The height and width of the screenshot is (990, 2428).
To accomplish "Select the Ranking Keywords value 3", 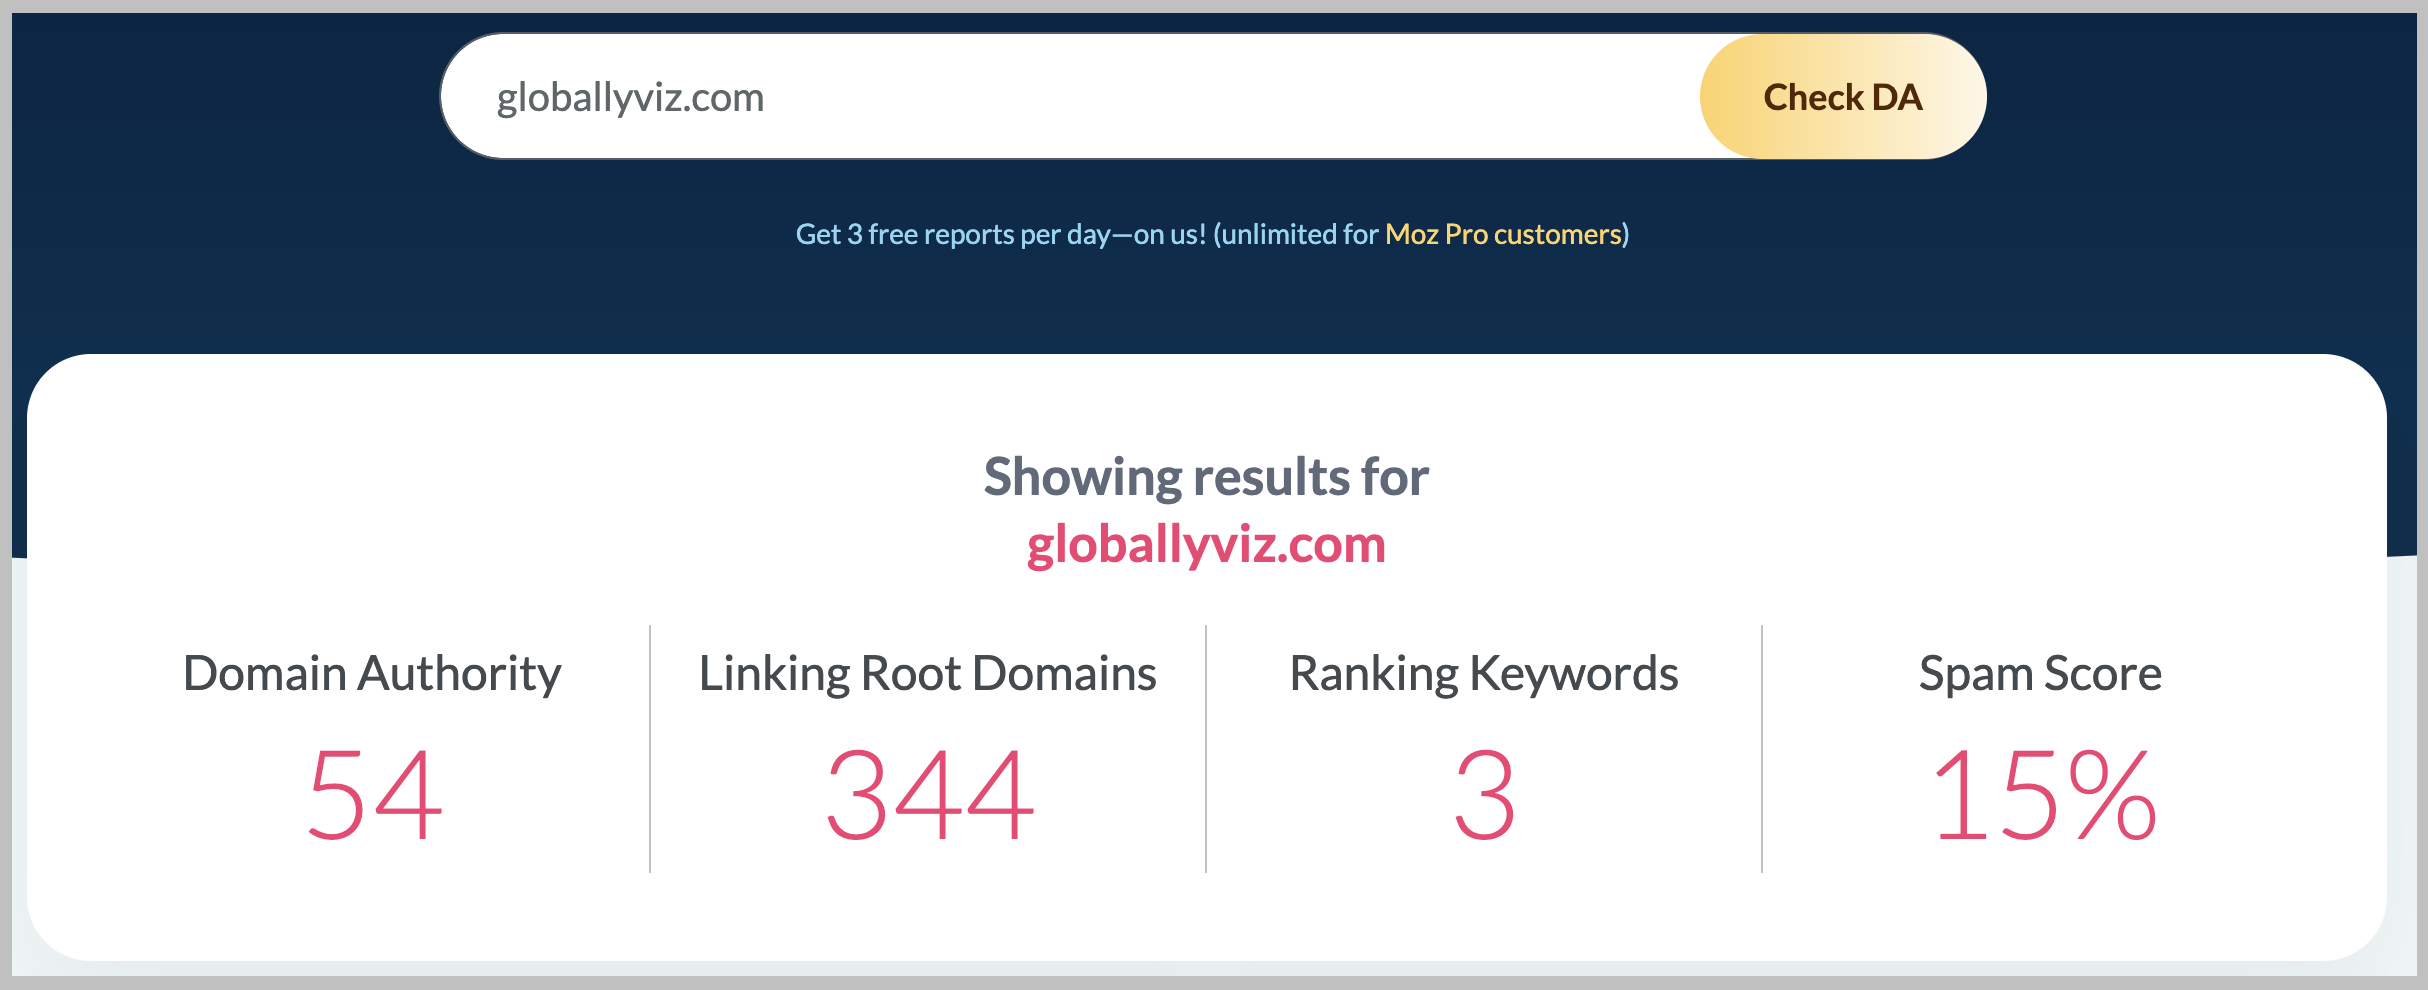I will click(1484, 796).
